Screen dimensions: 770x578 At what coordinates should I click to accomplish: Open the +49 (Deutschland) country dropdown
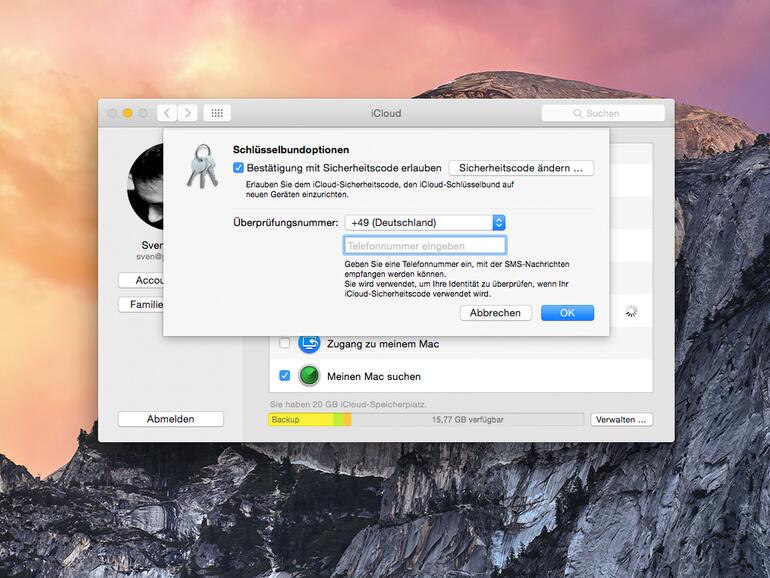[x=425, y=222]
